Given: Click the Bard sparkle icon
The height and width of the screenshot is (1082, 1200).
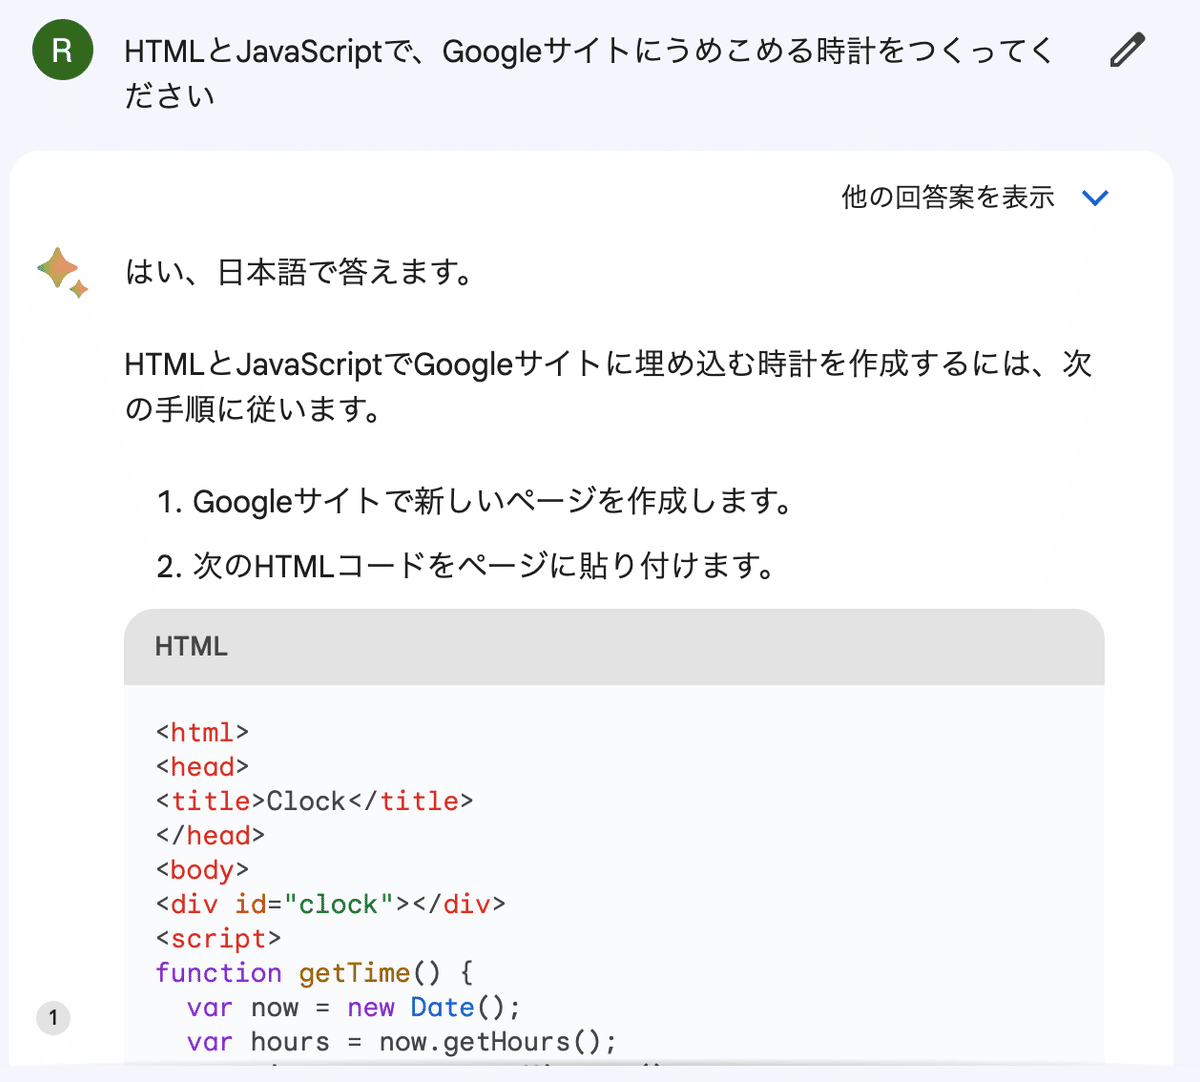Looking at the screenshot, I should tap(63, 272).
